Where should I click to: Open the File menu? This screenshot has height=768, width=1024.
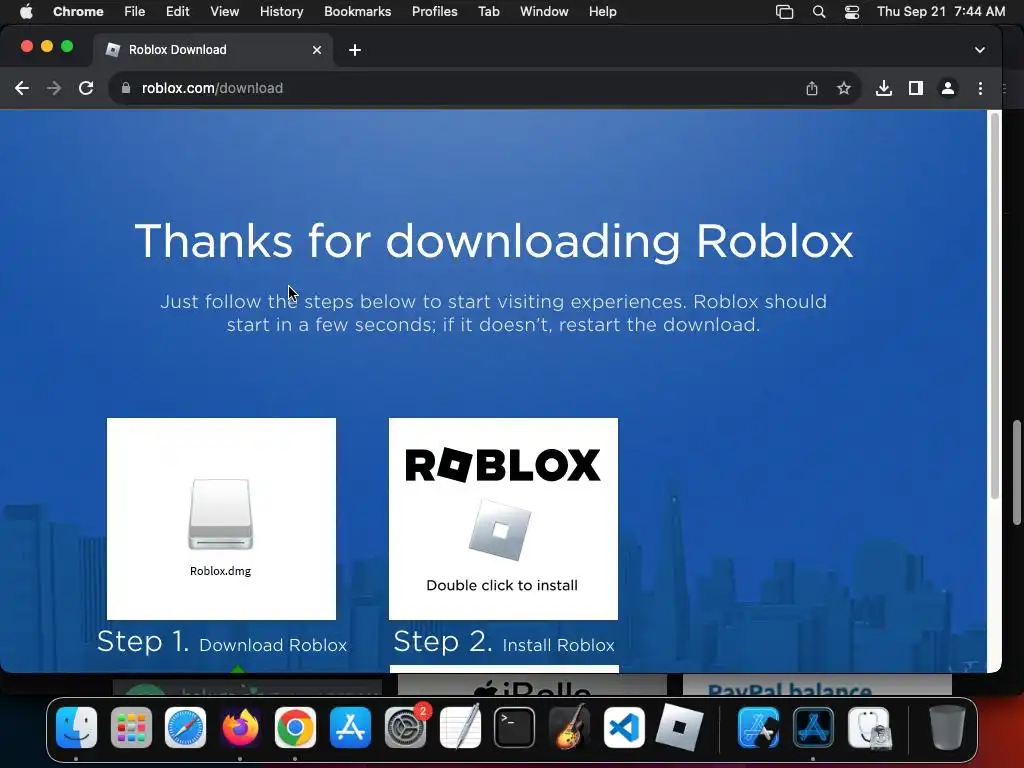pyautogui.click(x=135, y=12)
